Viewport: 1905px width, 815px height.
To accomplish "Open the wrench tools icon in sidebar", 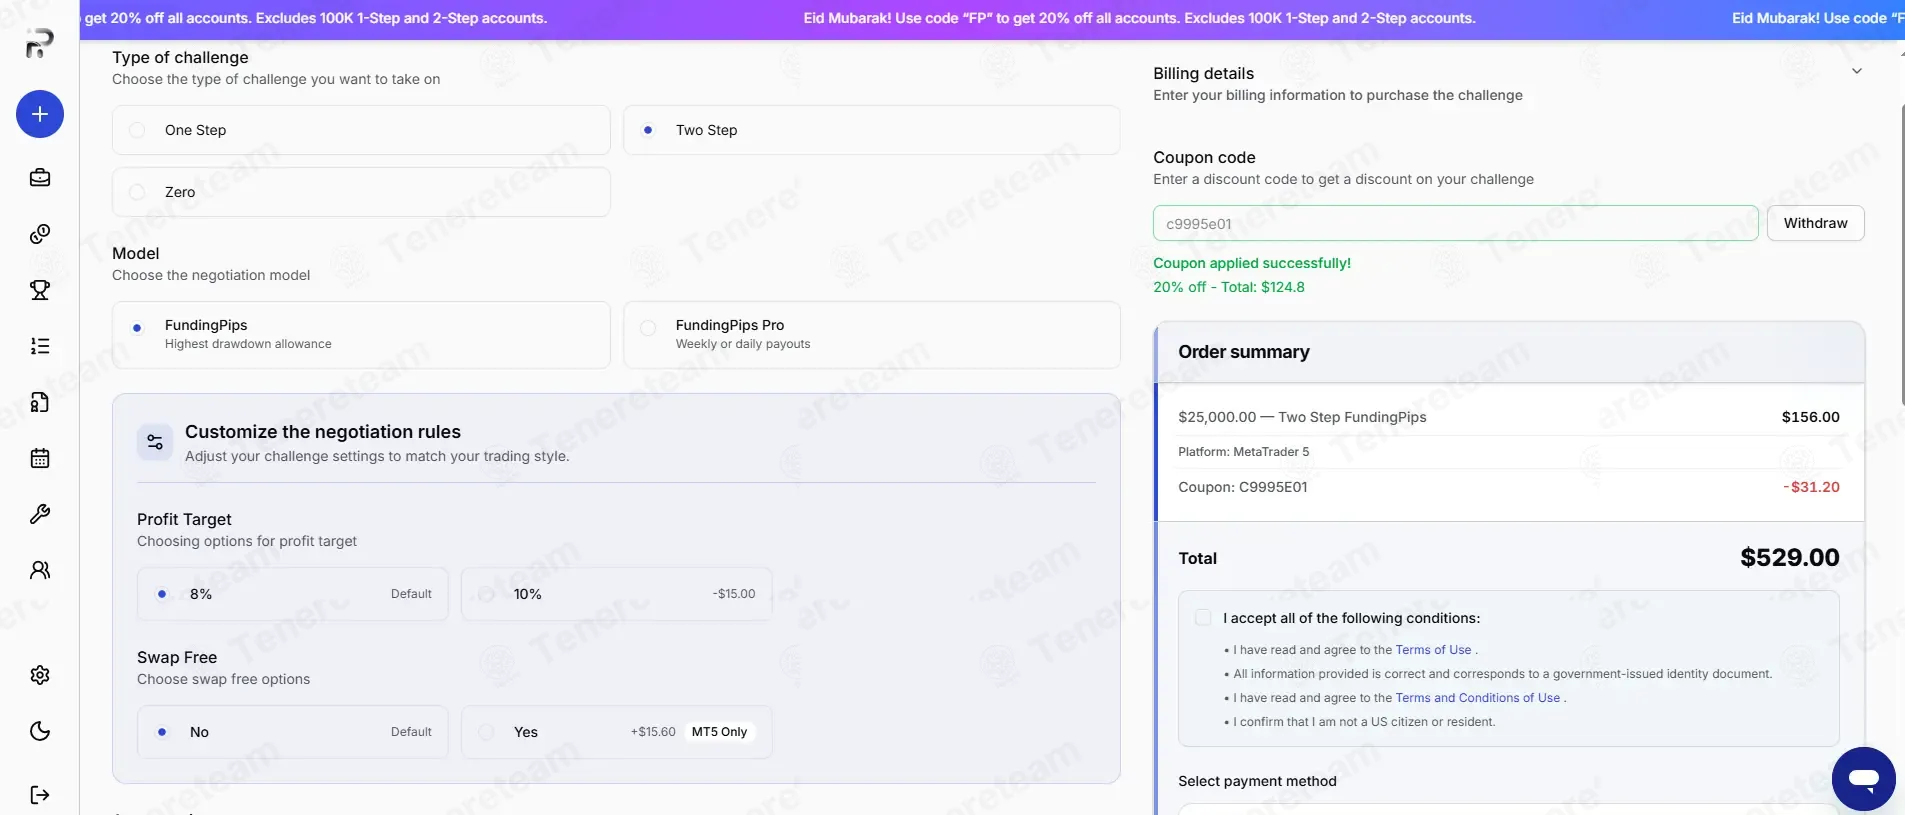I will (x=40, y=514).
